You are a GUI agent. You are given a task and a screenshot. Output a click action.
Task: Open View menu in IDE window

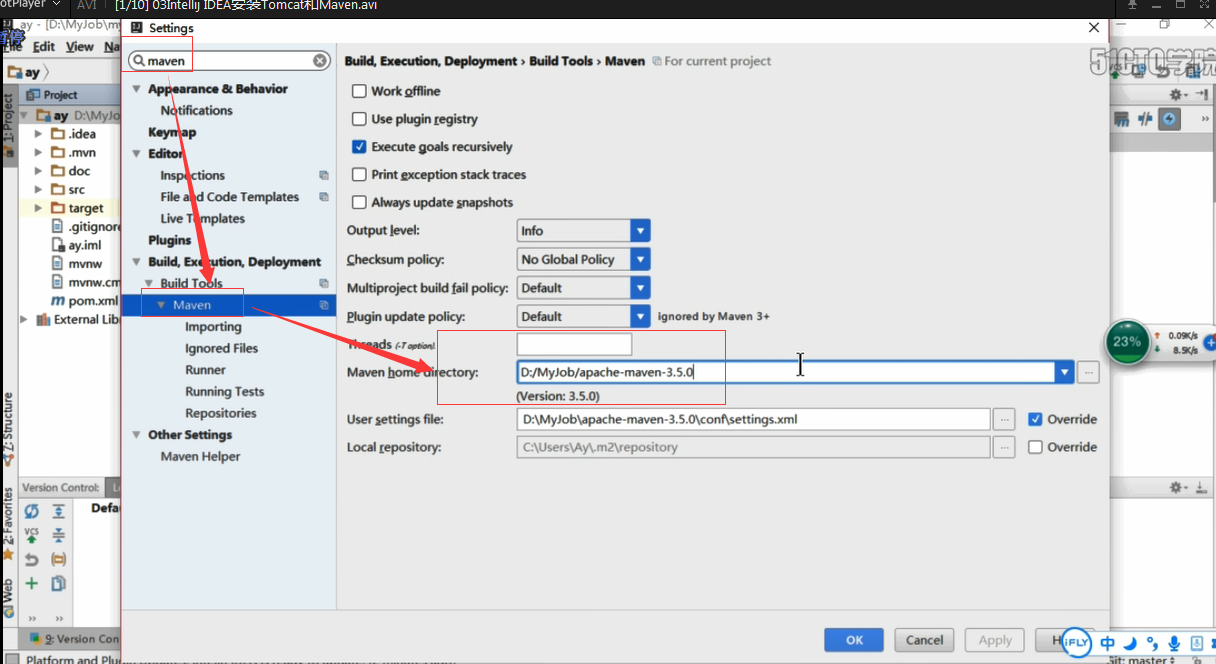79,47
